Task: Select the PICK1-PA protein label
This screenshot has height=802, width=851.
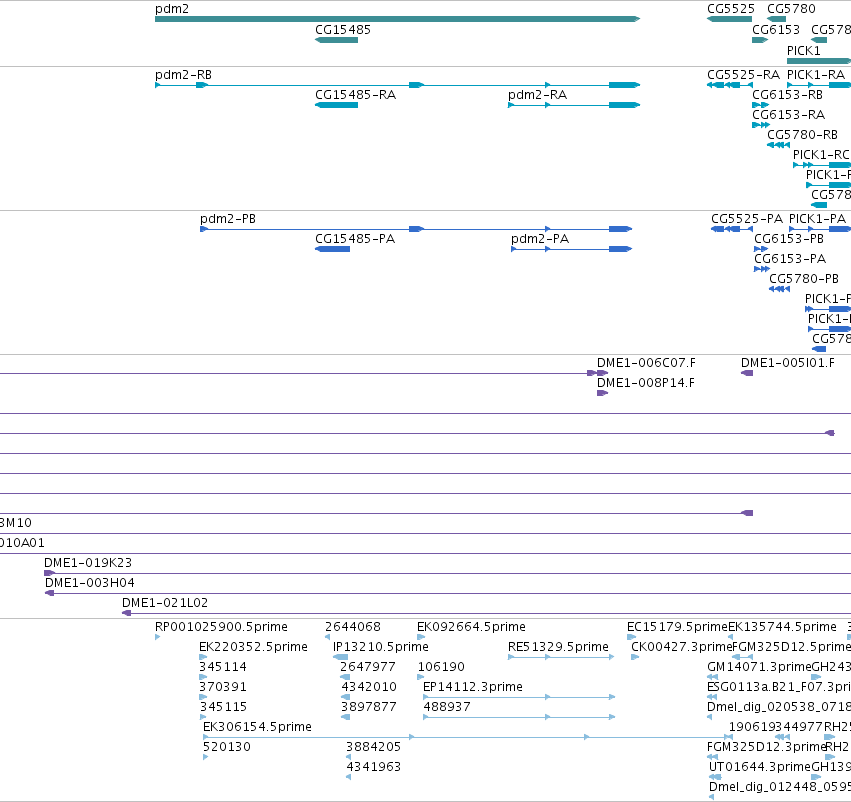Action: (817, 219)
